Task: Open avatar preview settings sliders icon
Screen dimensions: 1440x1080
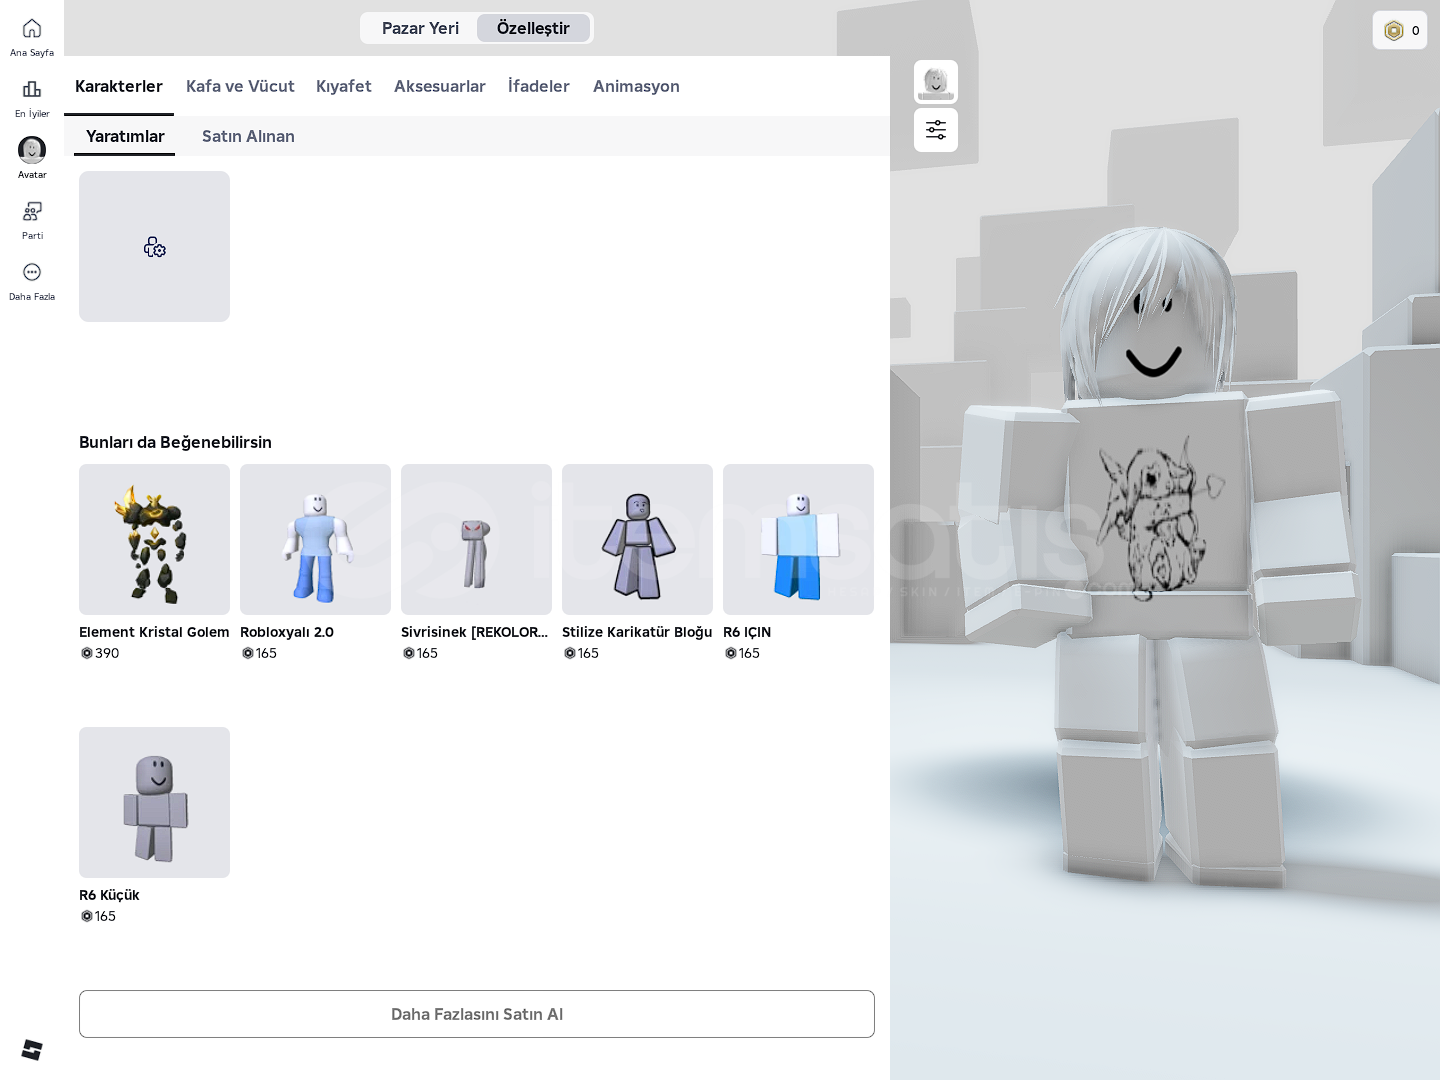Action: click(x=936, y=130)
